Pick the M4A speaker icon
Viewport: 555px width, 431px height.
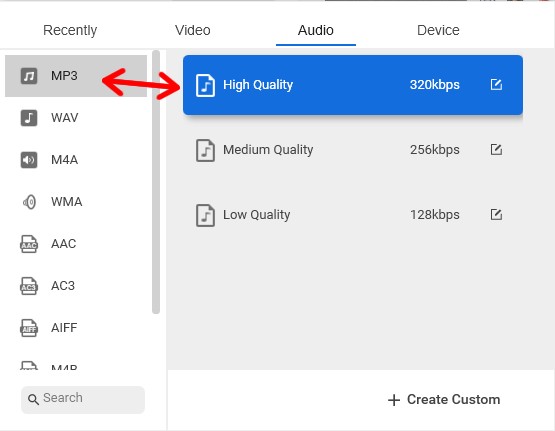[29, 160]
